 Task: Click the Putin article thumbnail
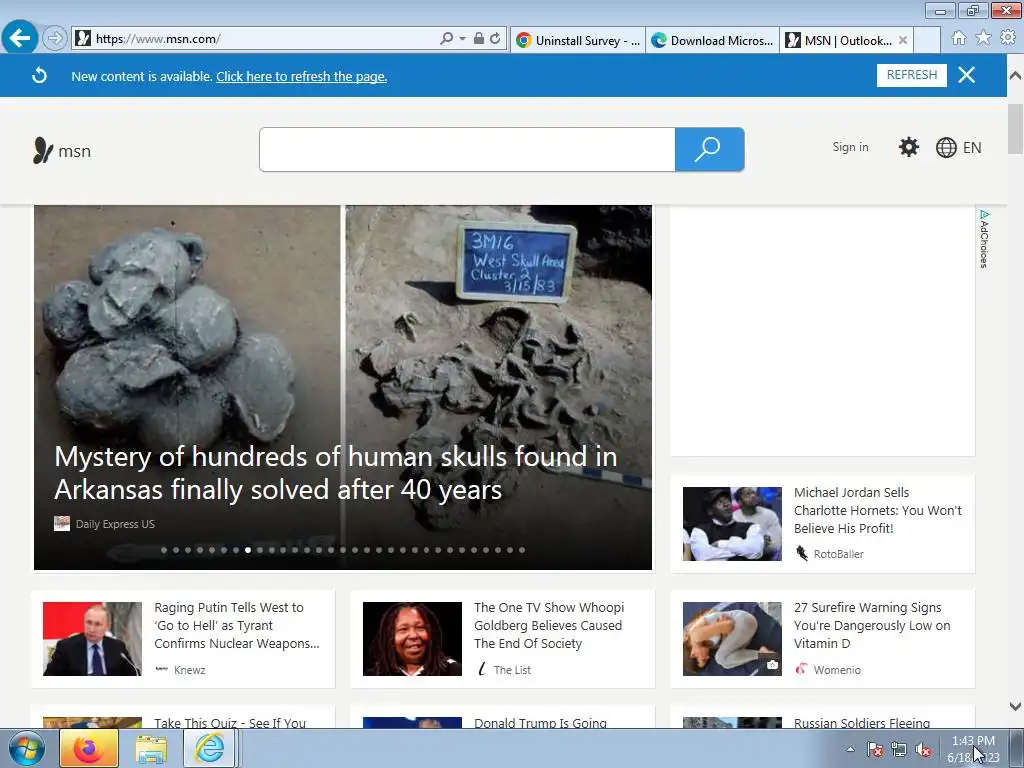tap(92, 639)
